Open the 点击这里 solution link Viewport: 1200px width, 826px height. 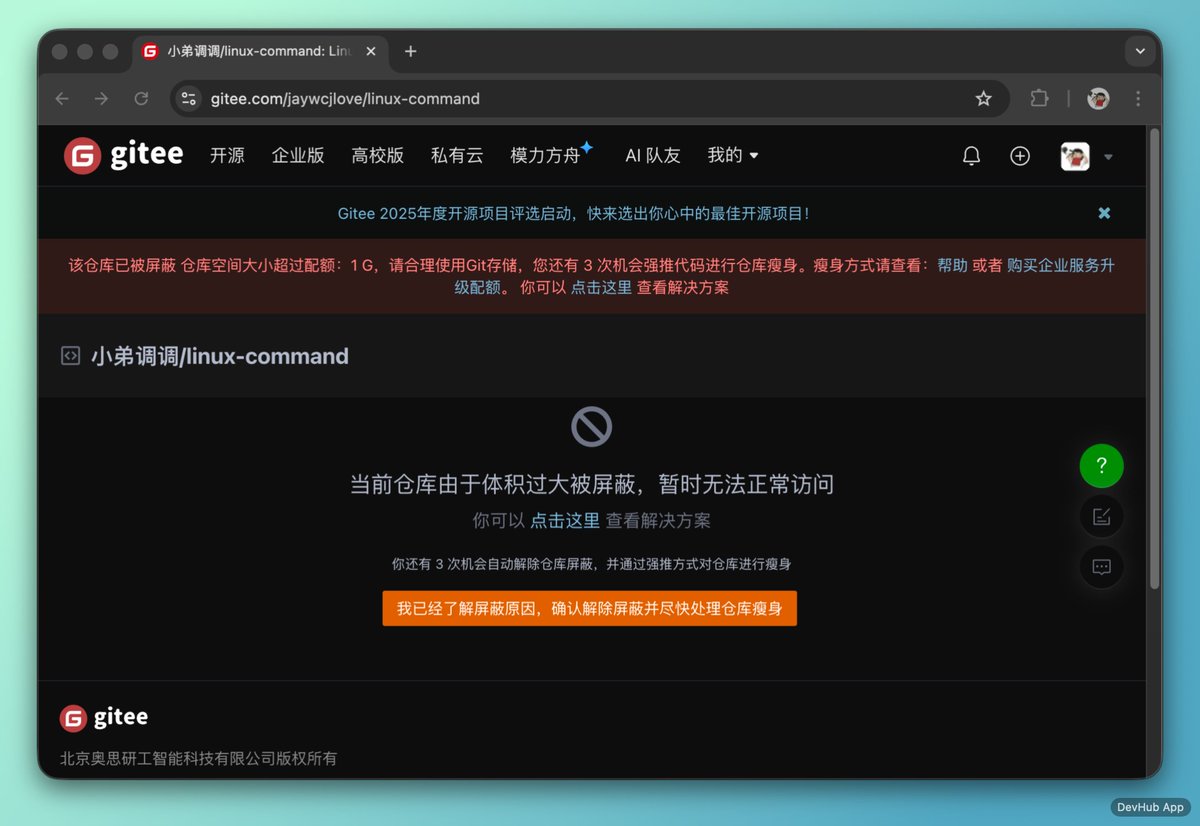click(x=564, y=520)
